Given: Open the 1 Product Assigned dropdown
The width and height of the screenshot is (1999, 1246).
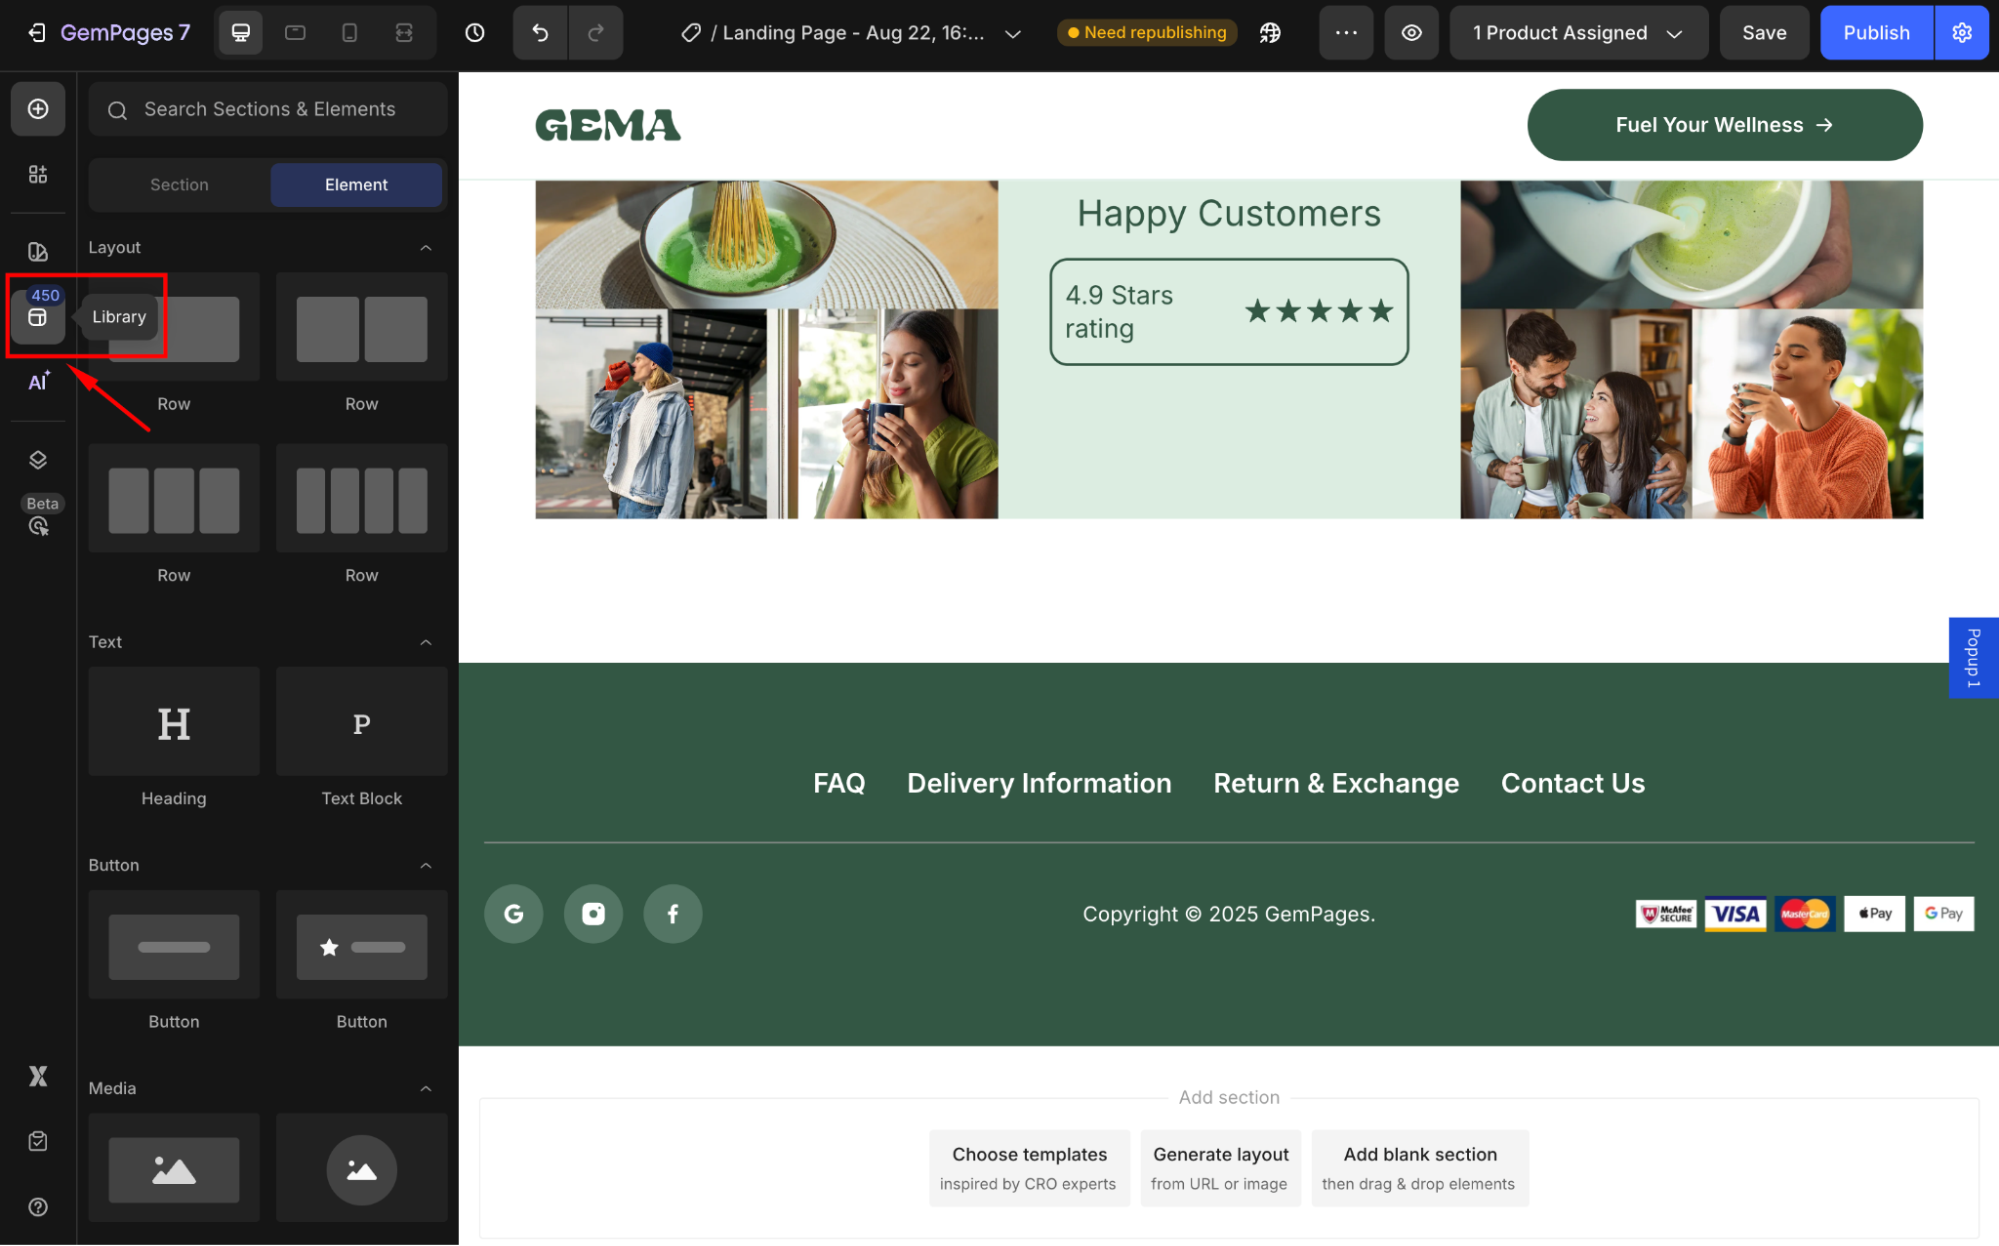Looking at the screenshot, I should (1577, 33).
